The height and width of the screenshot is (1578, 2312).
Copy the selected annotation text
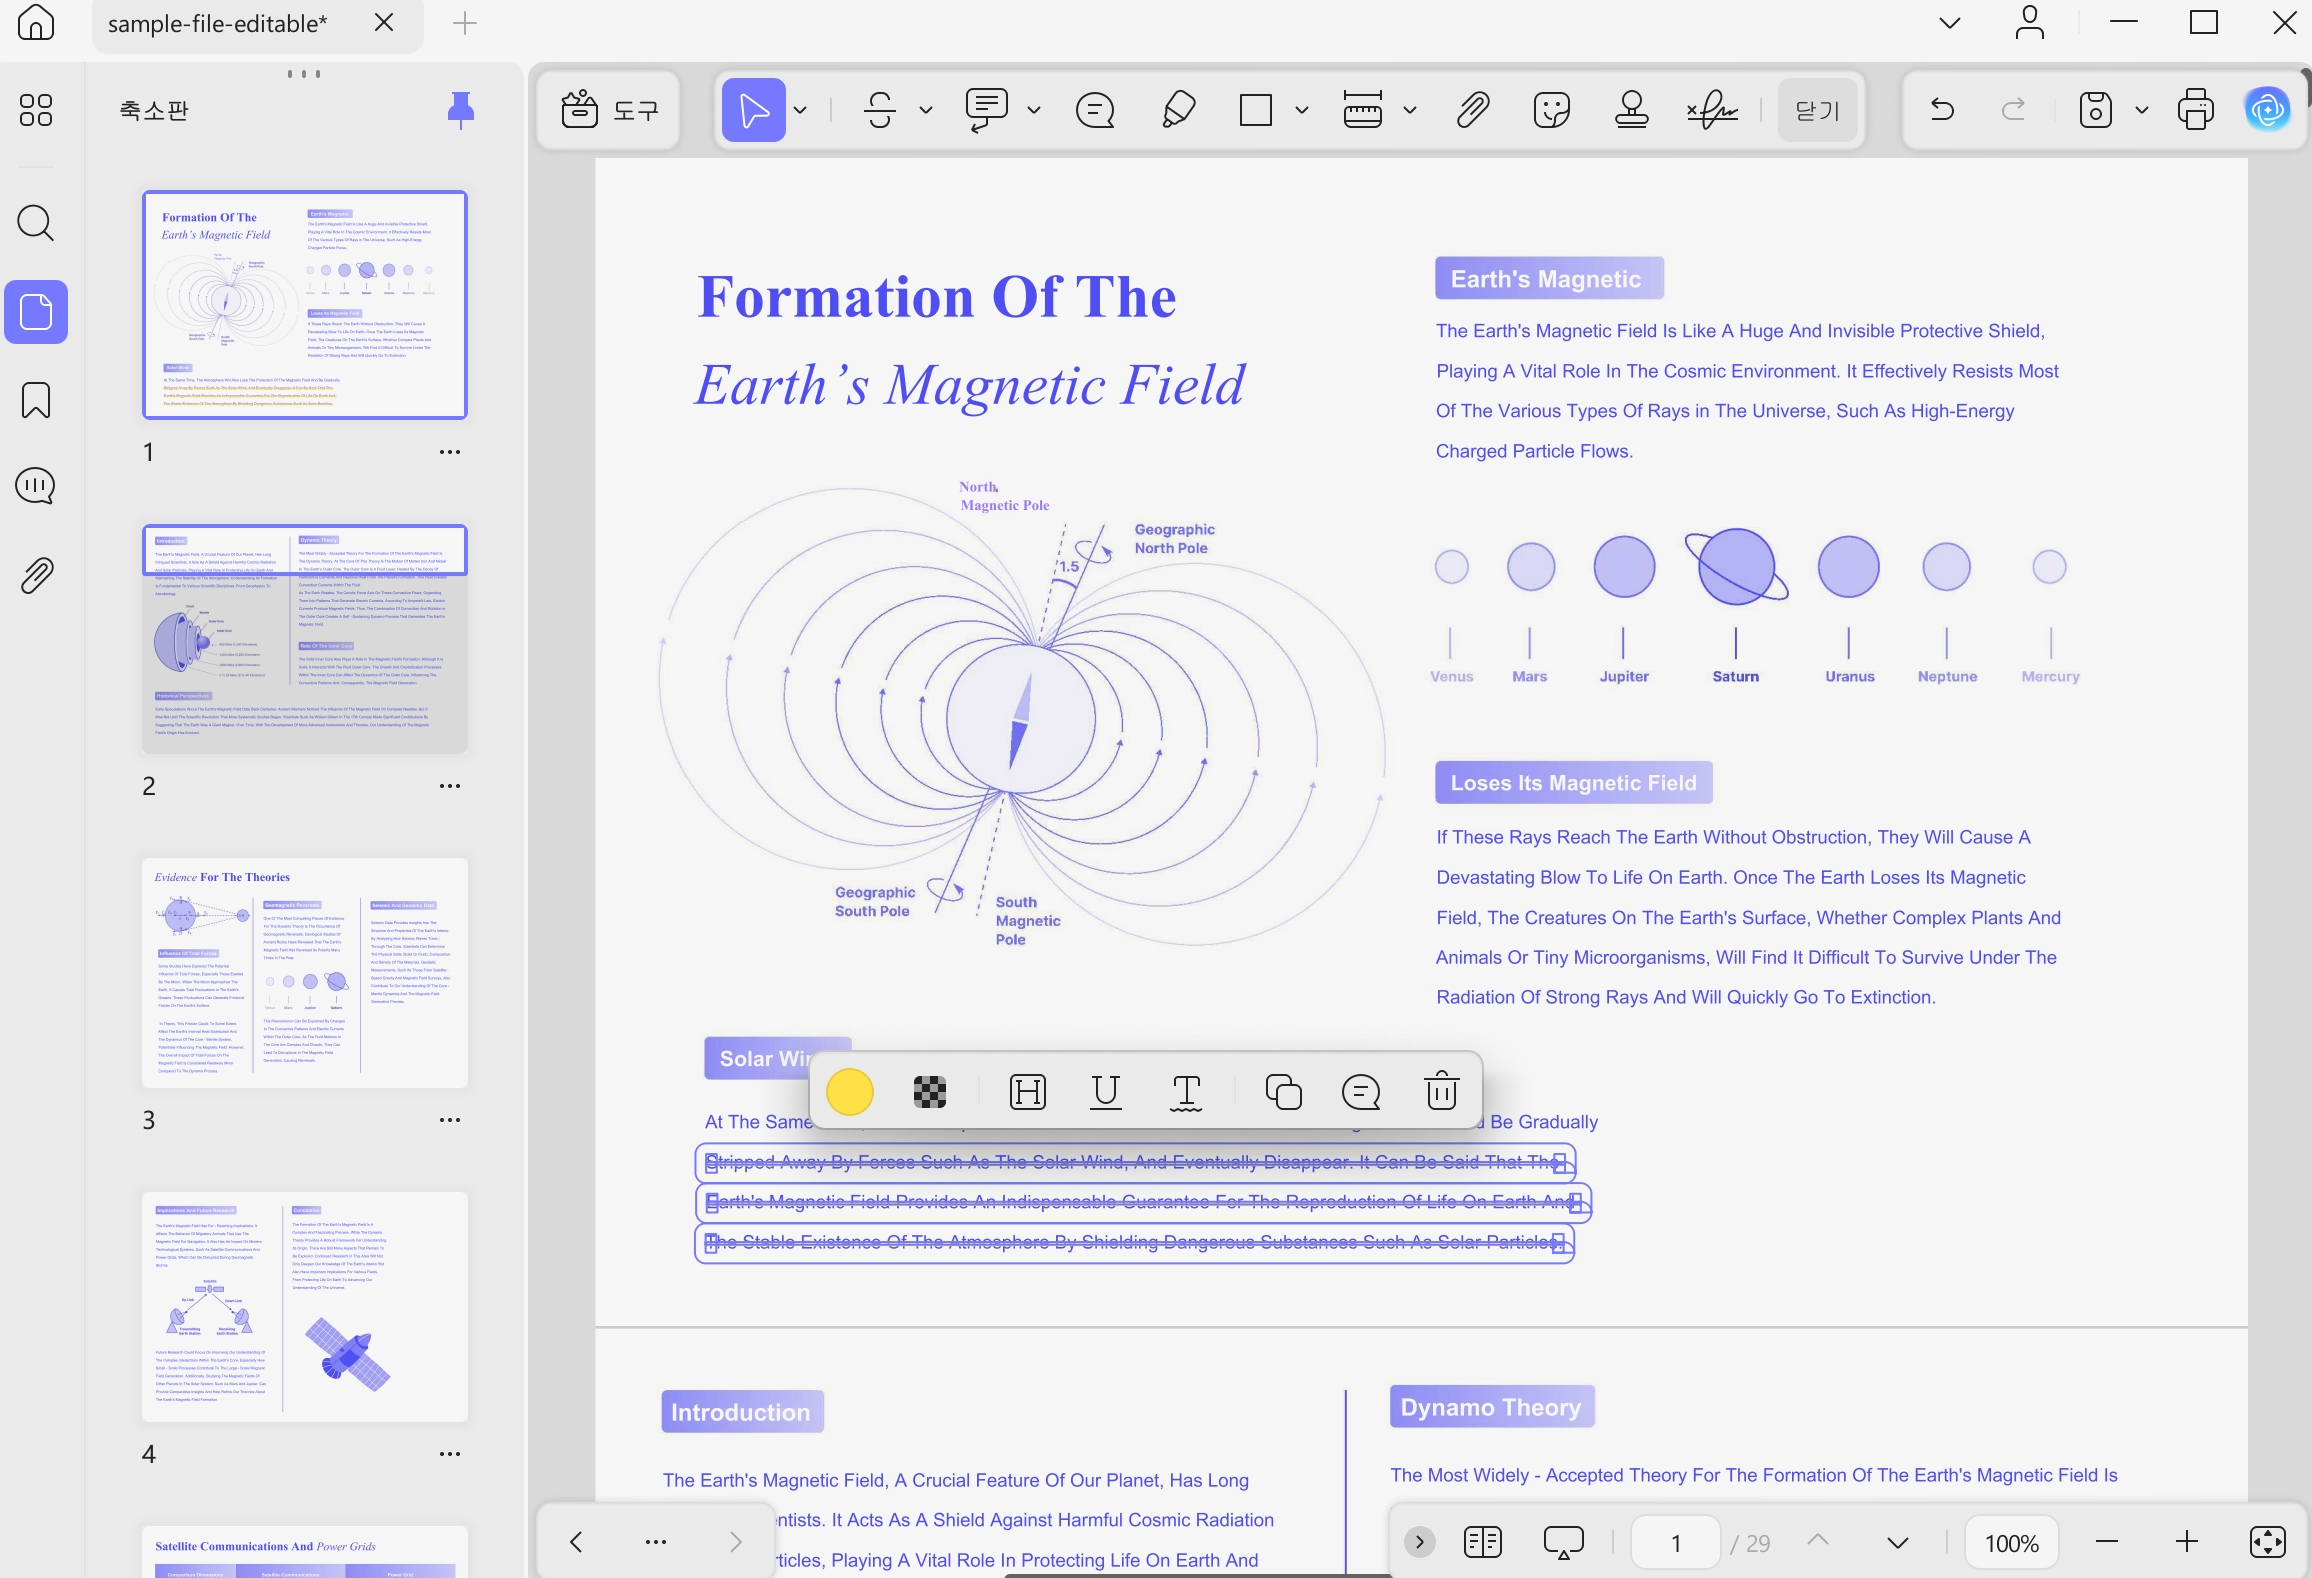click(x=1283, y=1092)
